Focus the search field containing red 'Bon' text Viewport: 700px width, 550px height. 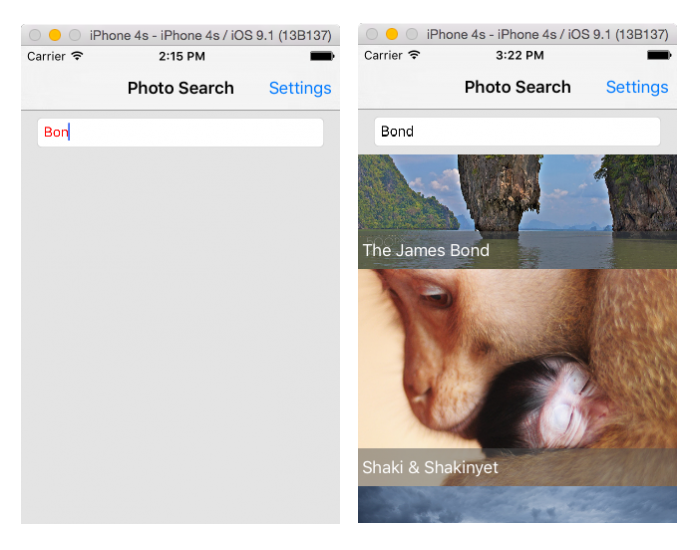tap(180, 132)
